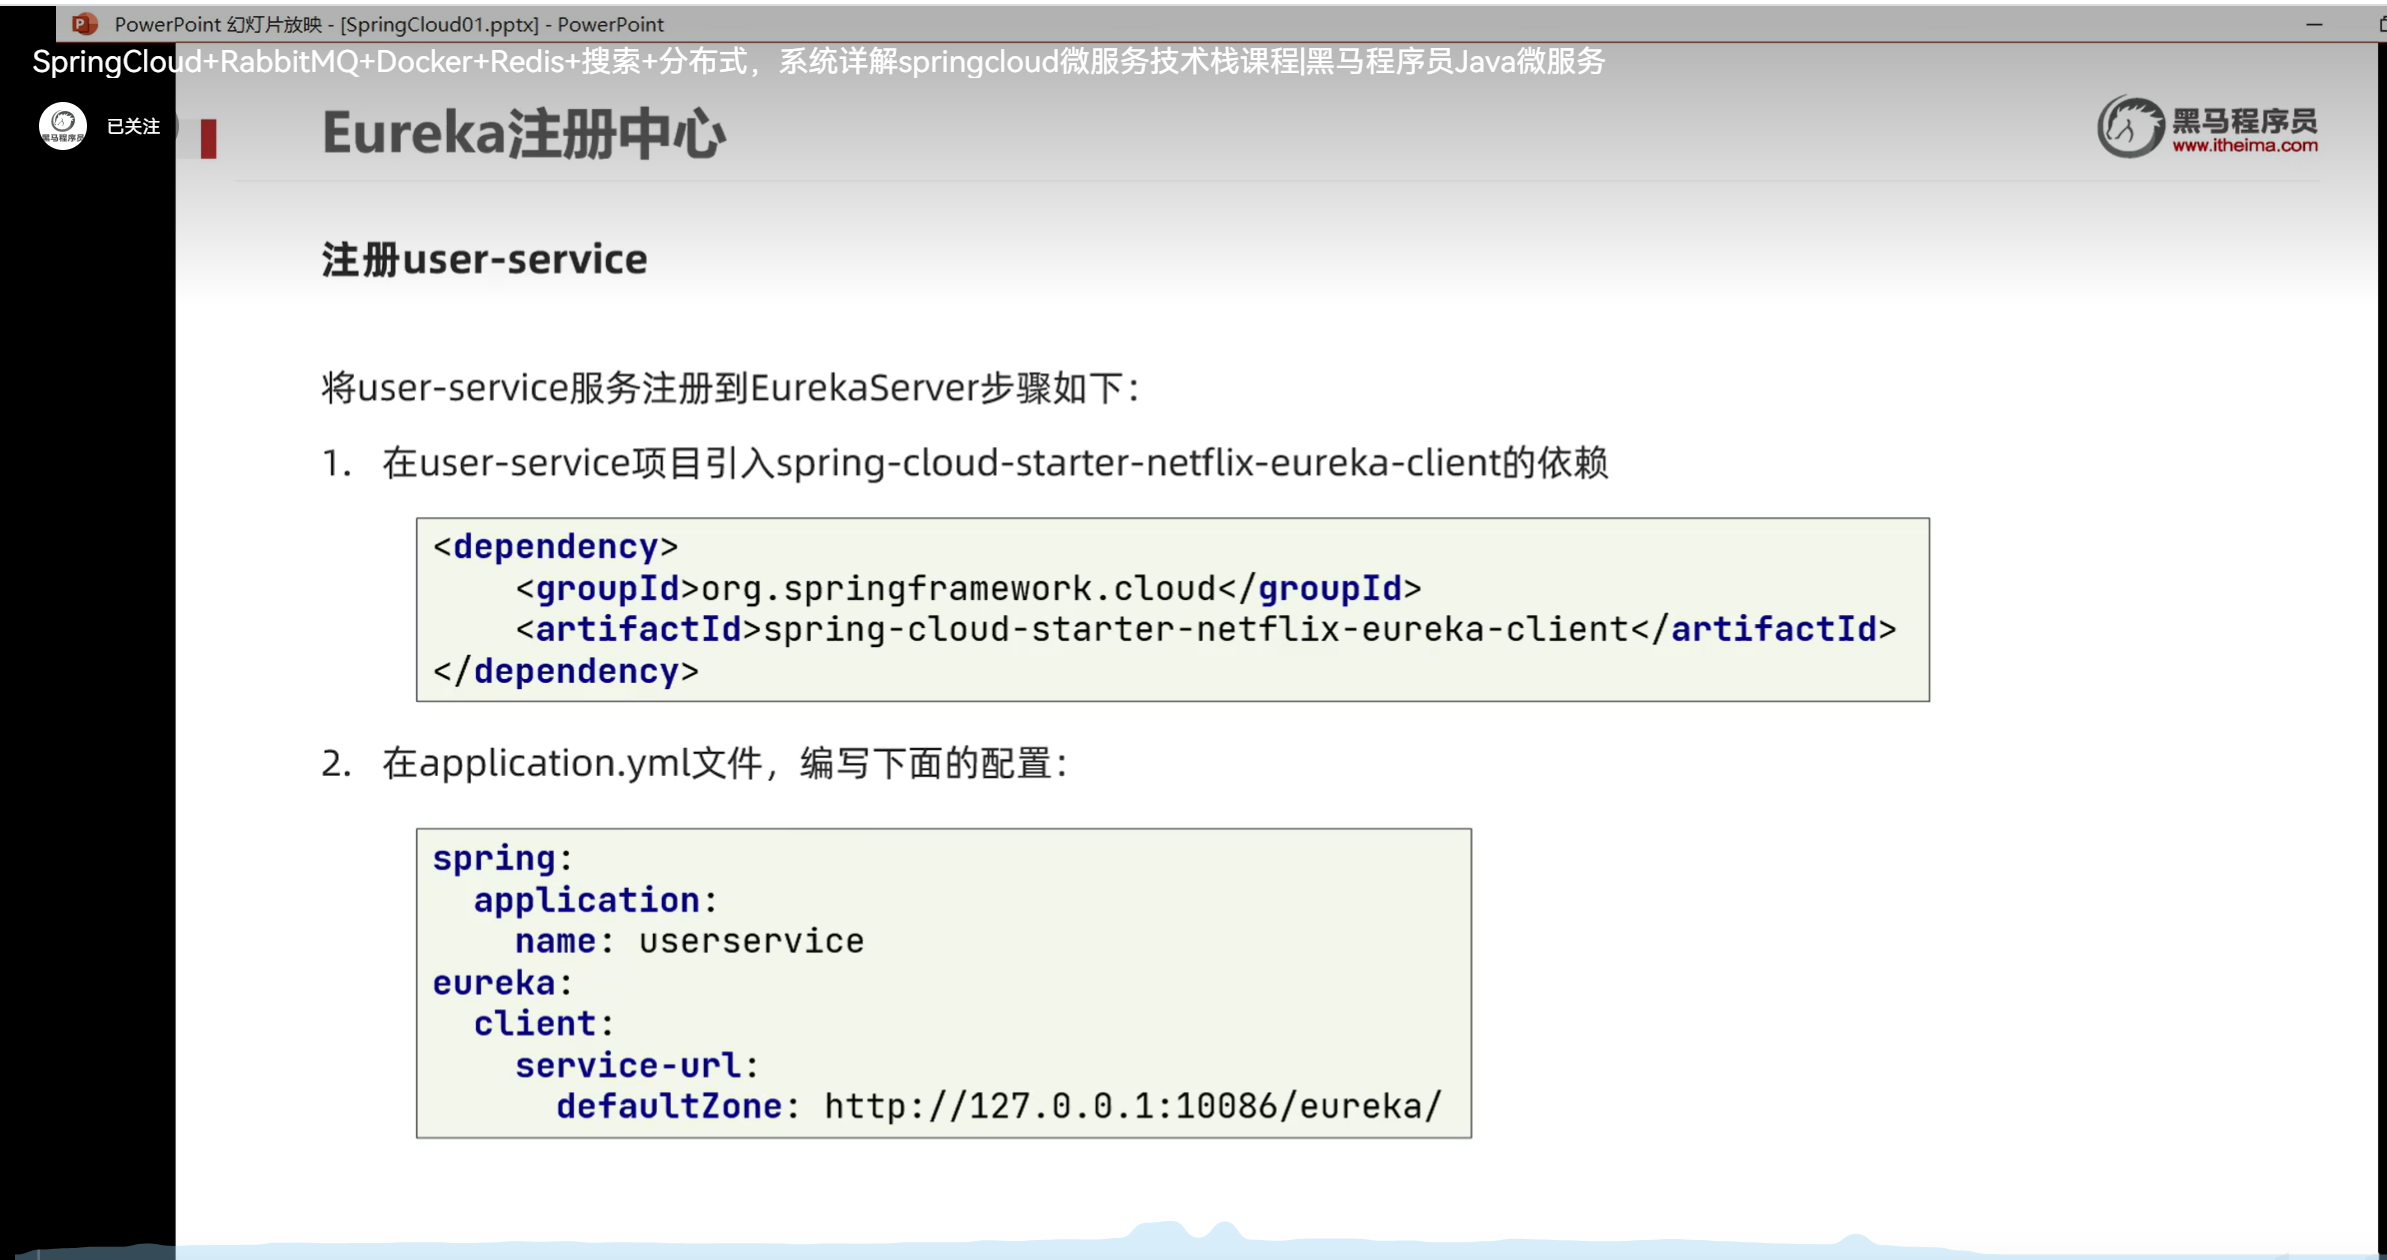Click the name: userservice line in YAML
This screenshot has height=1260, width=2387.
(x=688, y=942)
